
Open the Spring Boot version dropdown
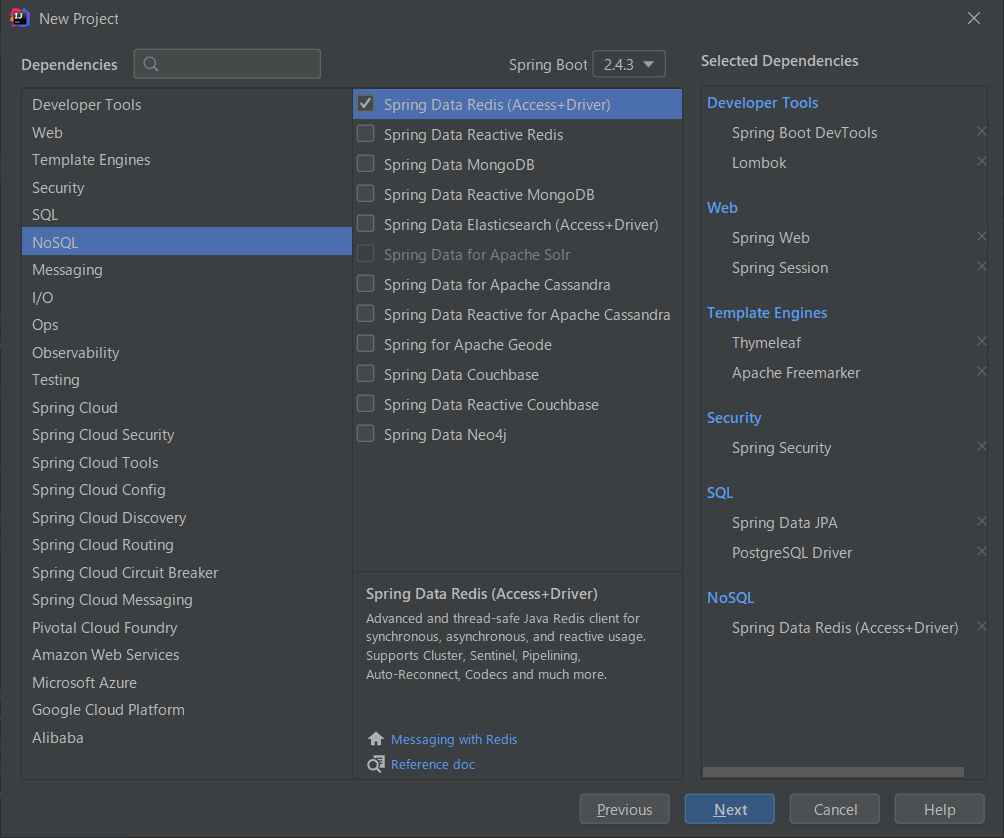pos(629,64)
